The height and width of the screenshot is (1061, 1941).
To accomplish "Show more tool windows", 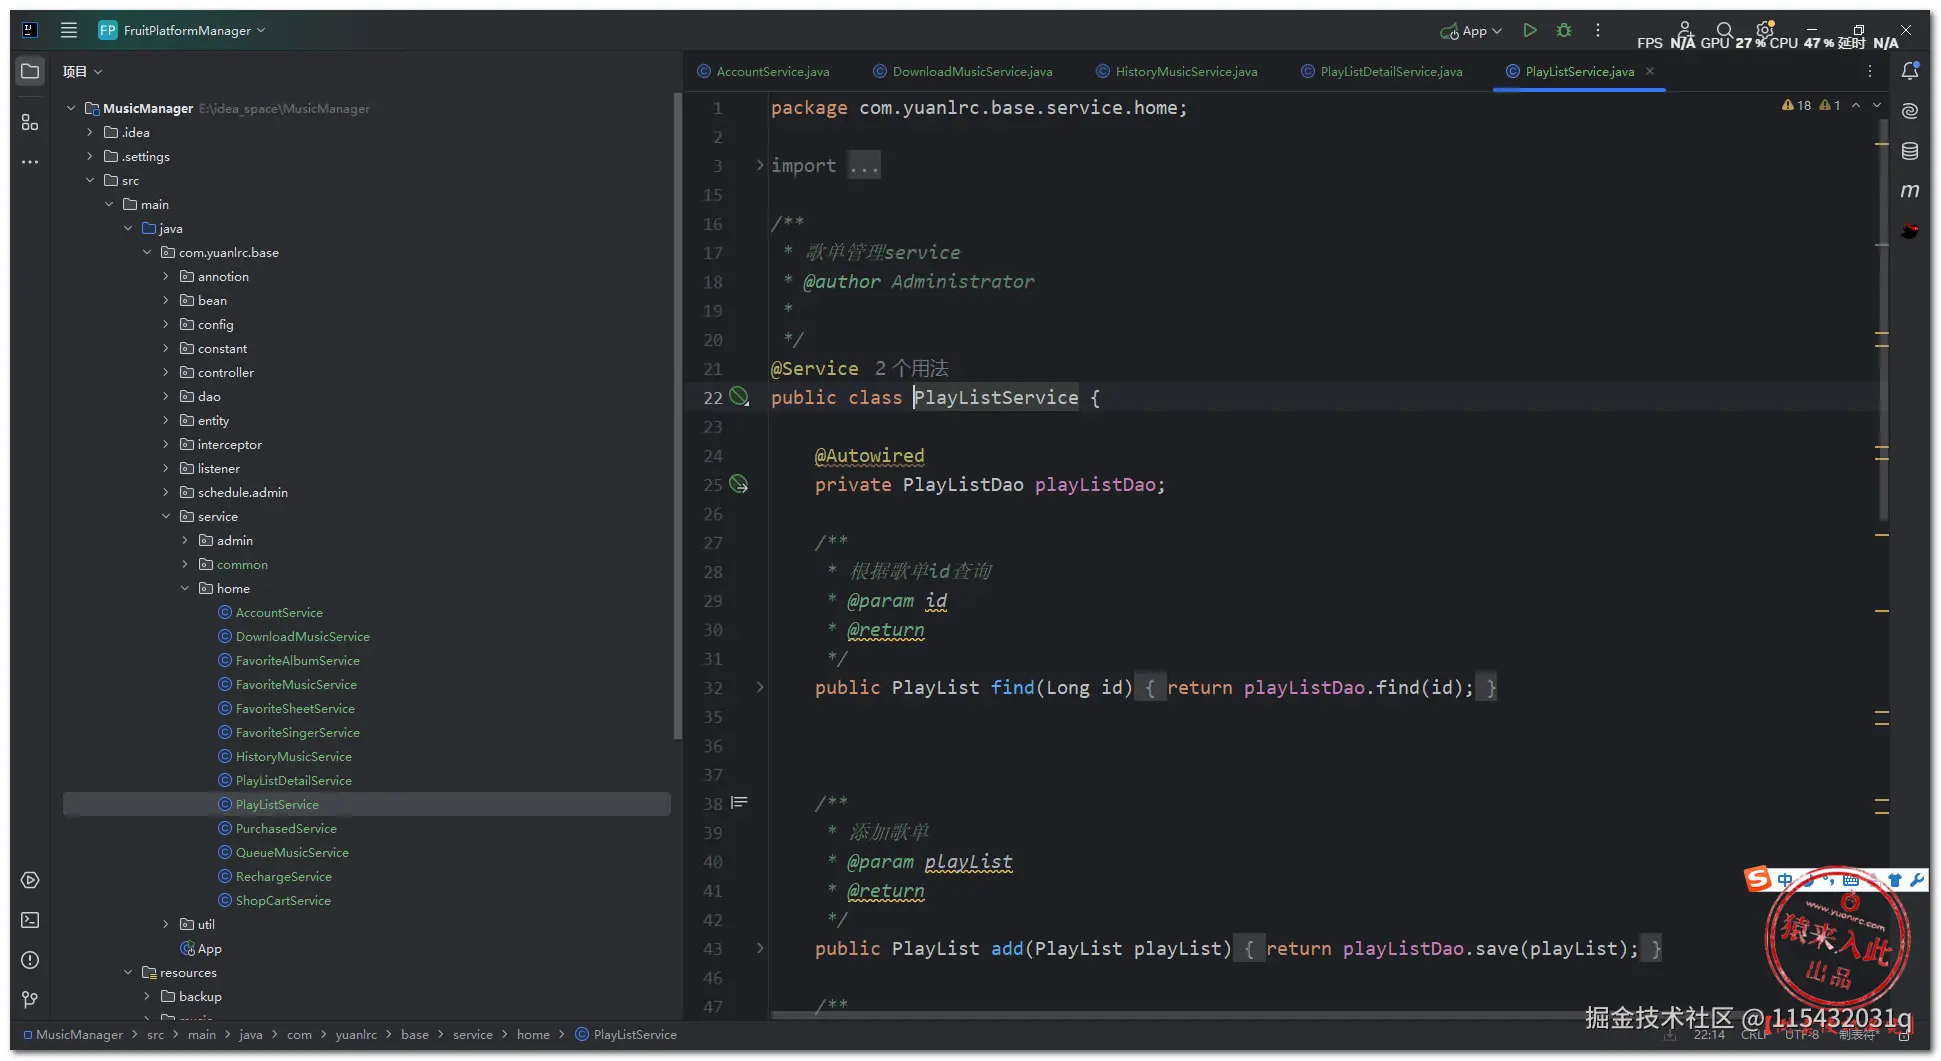I will click(30, 161).
